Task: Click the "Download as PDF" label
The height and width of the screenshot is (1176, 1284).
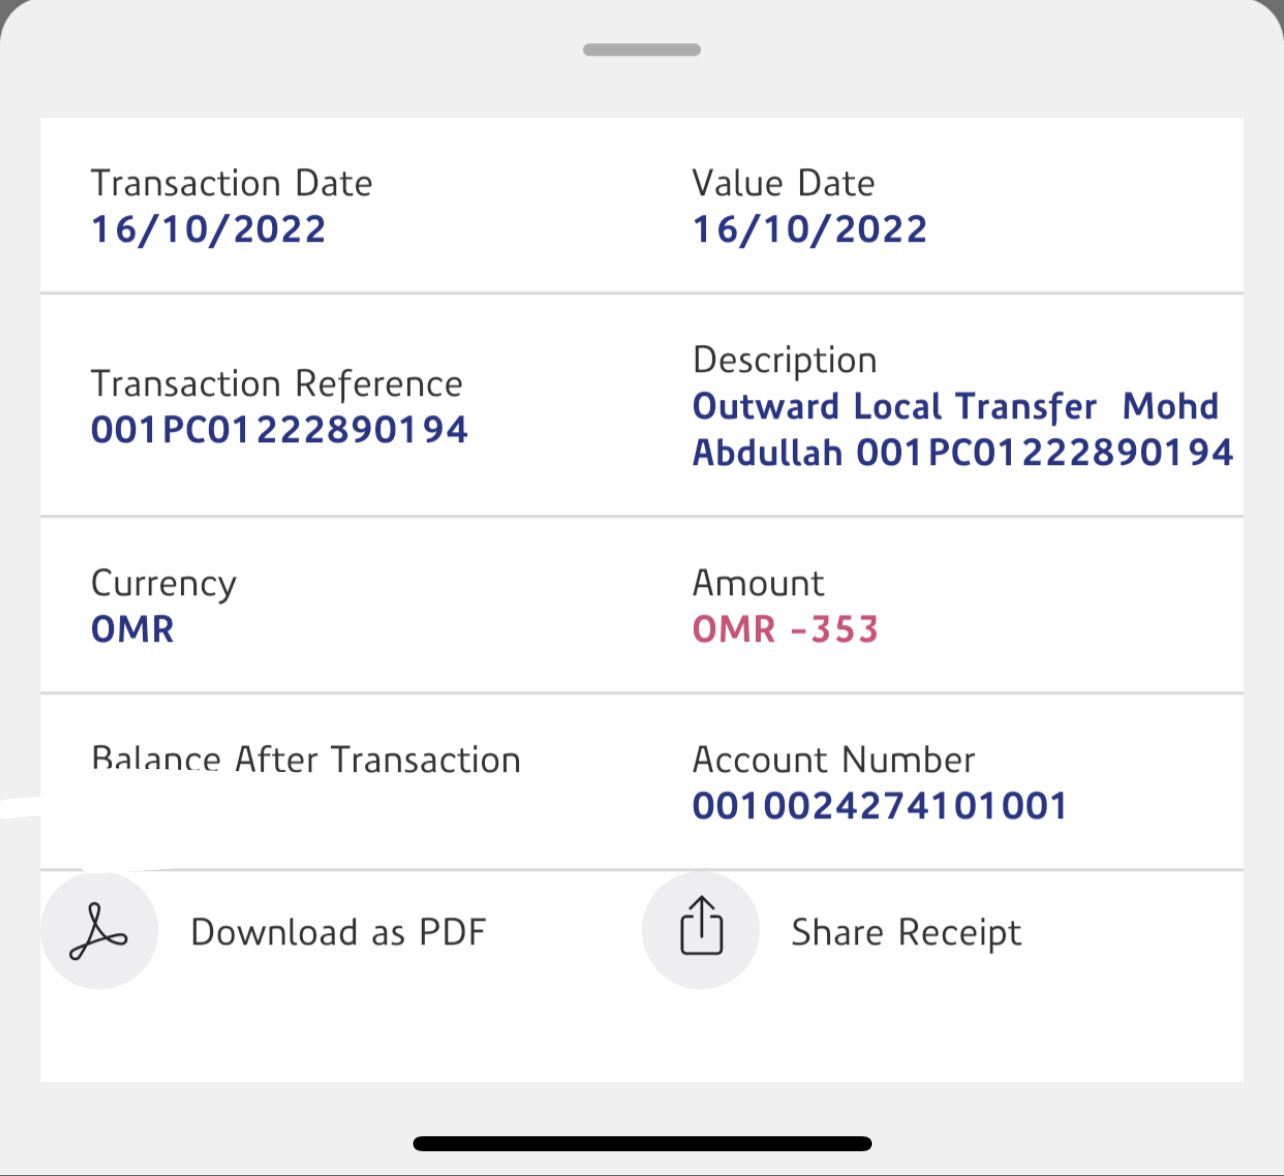Action: [338, 932]
